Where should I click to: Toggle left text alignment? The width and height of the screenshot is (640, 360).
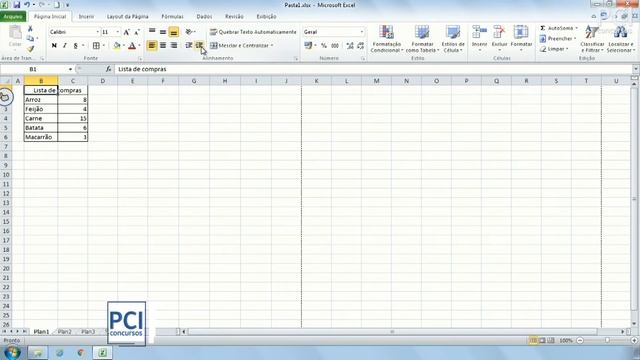click(x=152, y=45)
